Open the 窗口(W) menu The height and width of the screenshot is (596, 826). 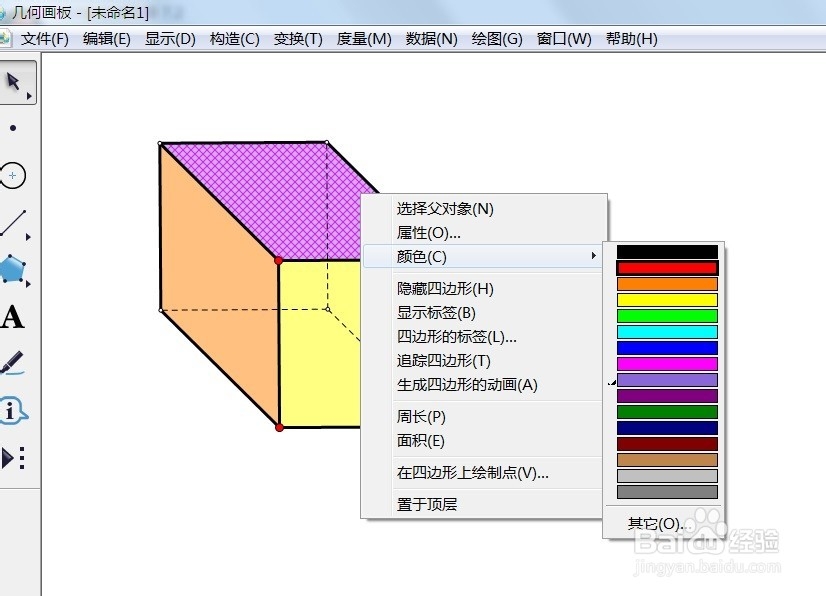click(564, 39)
